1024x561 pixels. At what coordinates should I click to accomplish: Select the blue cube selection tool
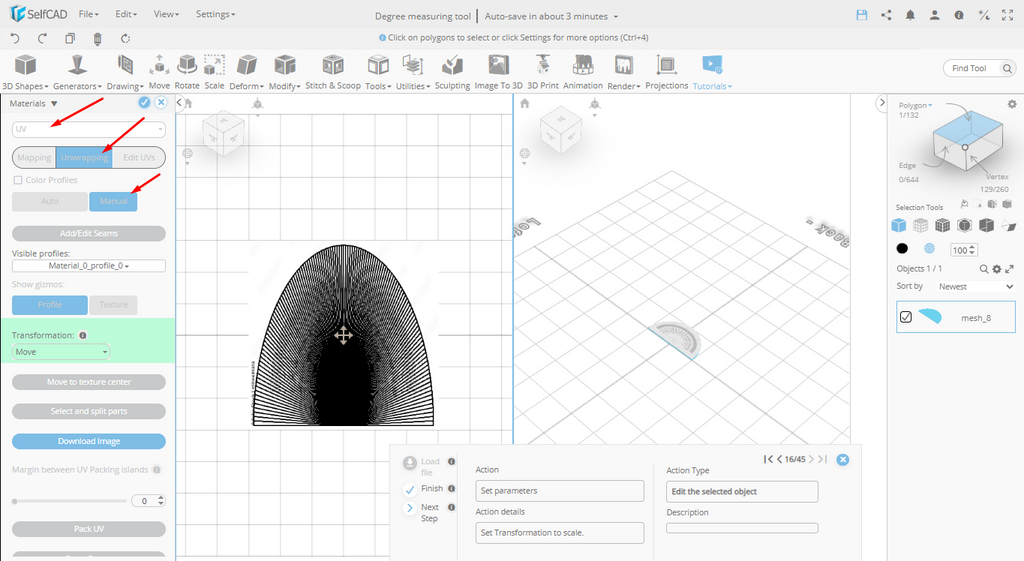coord(899,225)
